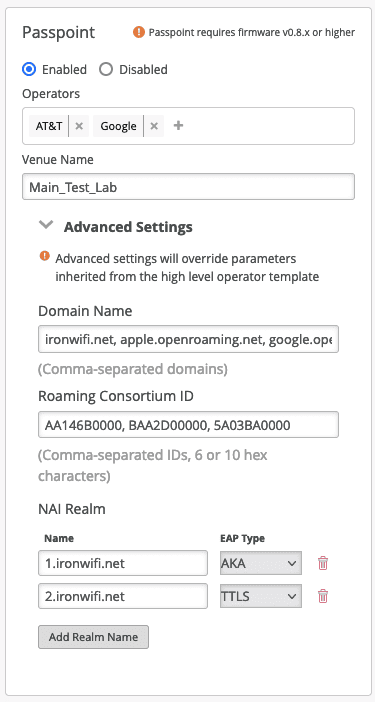Click the advanced settings override warning icon
375x702 pixels.
tap(44, 256)
